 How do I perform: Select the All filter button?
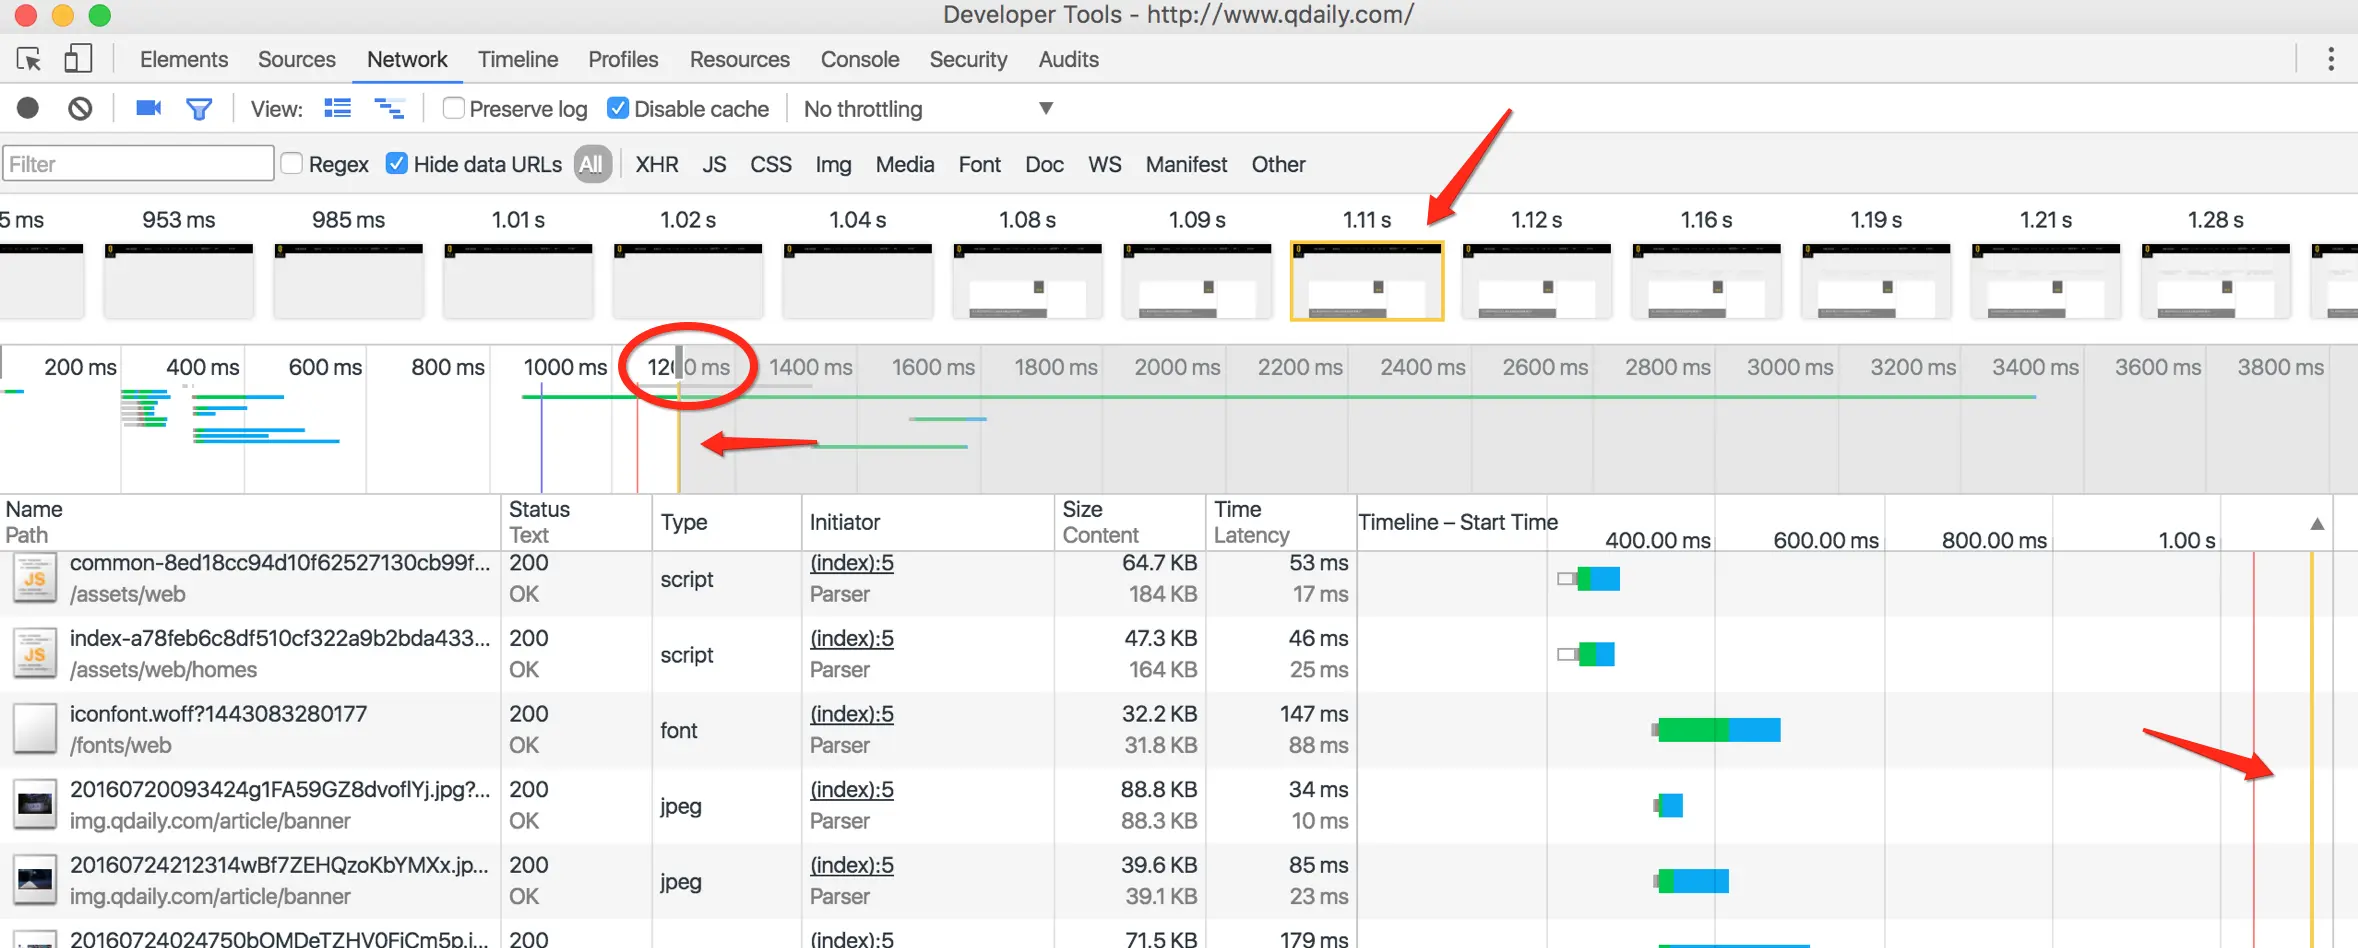click(x=592, y=164)
